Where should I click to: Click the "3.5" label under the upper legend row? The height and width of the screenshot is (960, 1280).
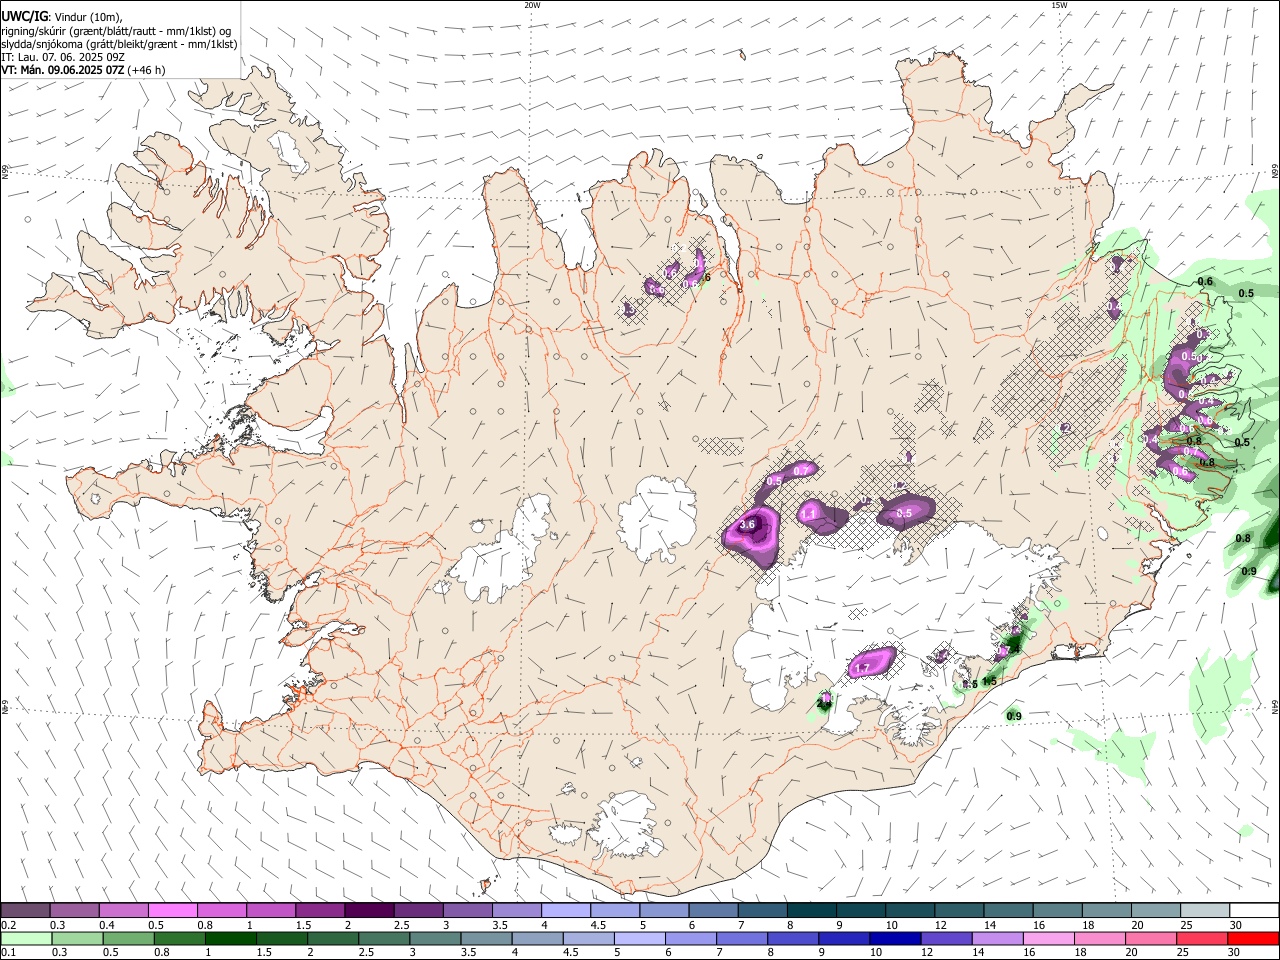click(500, 925)
